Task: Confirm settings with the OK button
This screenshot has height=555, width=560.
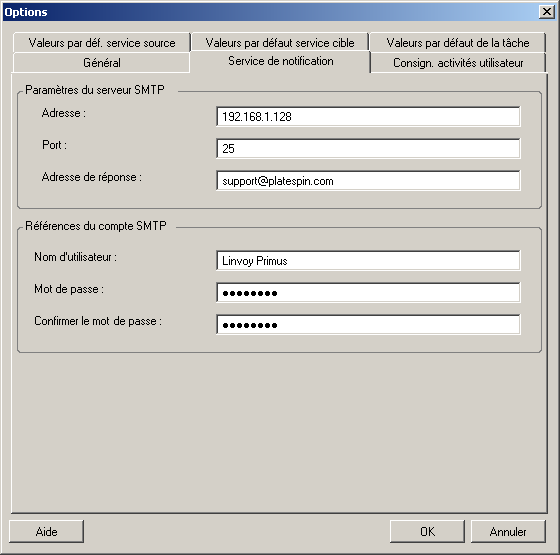Action: tap(427, 531)
